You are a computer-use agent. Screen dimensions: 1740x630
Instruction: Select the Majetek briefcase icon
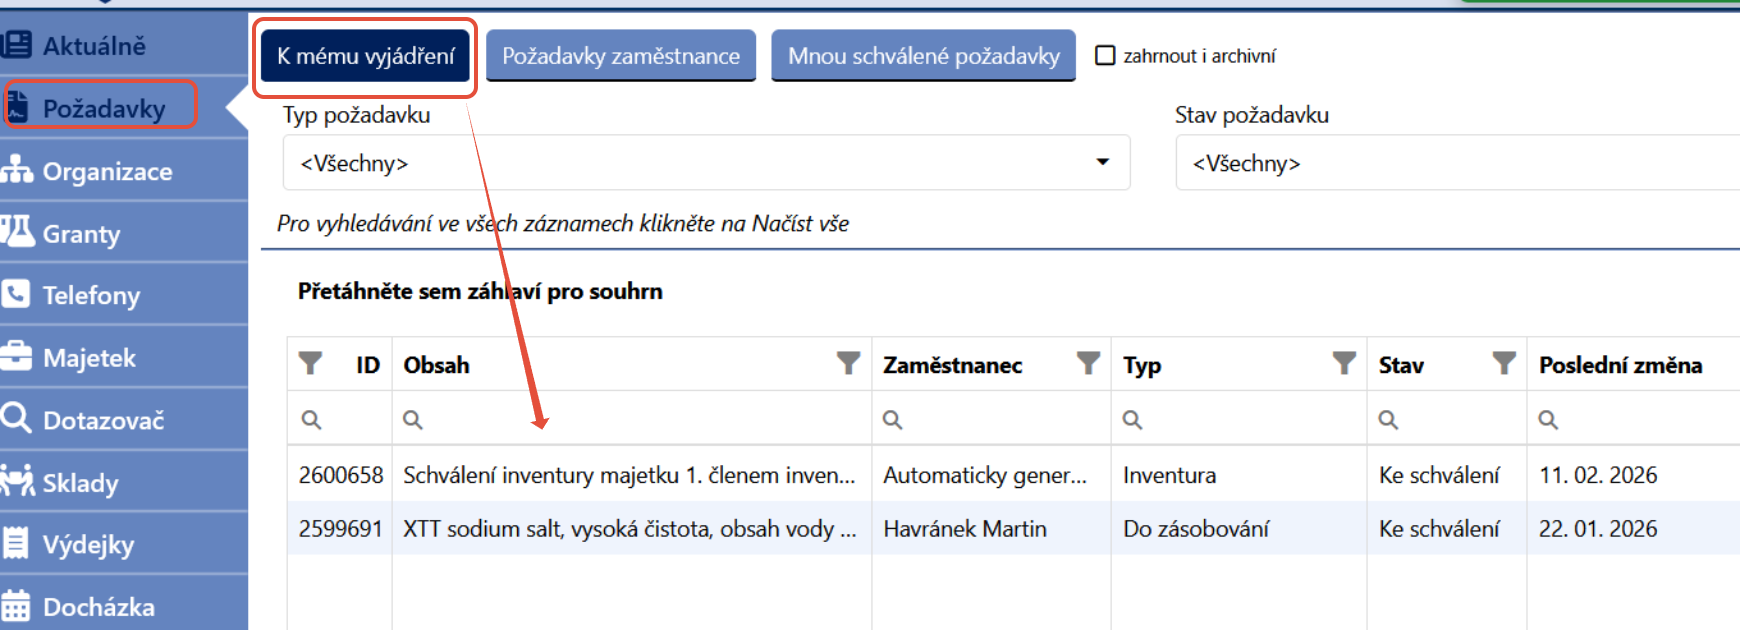coord(15,356)
